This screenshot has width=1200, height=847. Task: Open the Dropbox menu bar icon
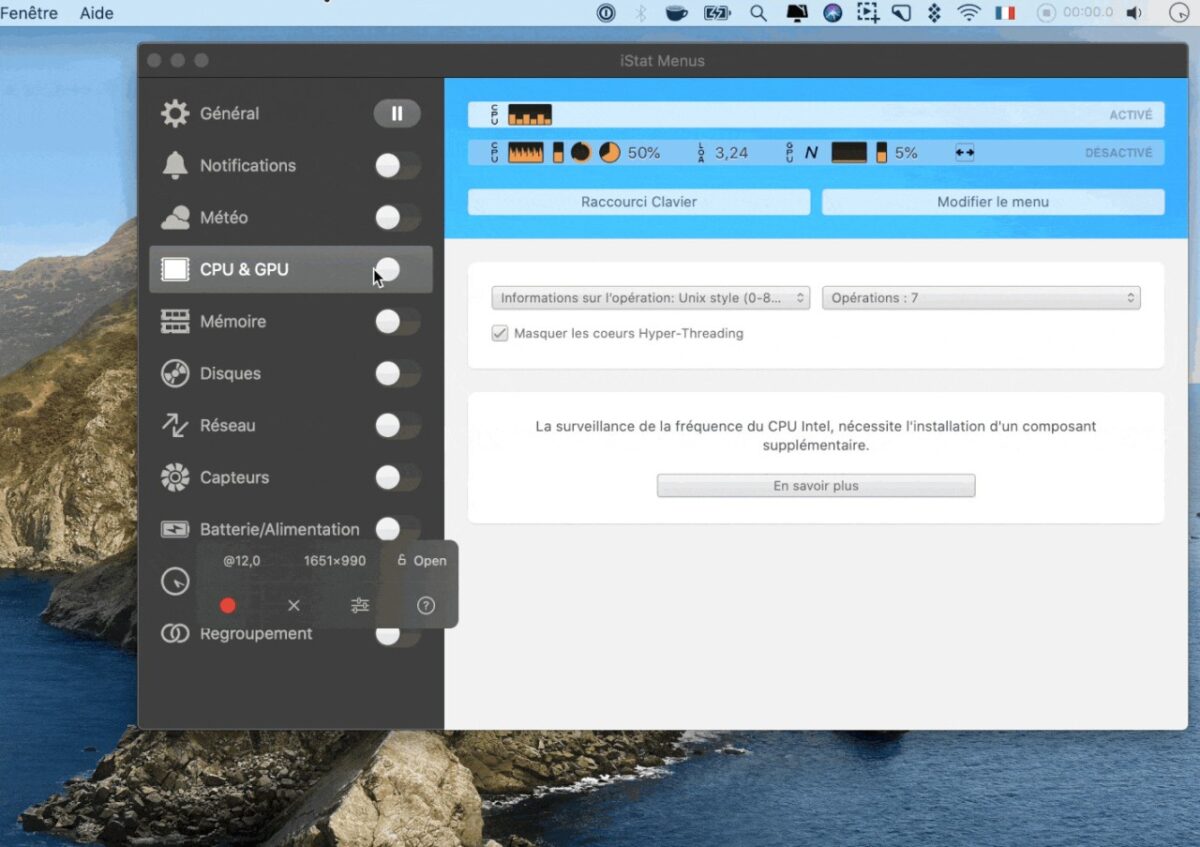(934, 13)
